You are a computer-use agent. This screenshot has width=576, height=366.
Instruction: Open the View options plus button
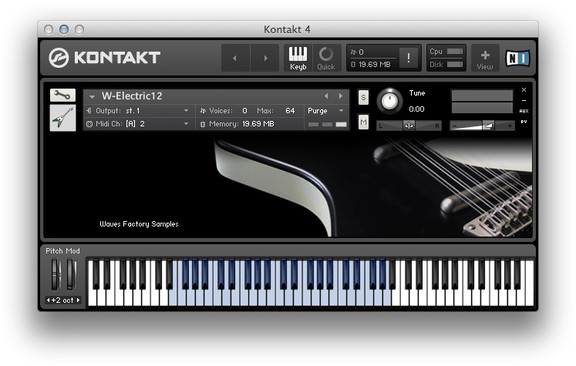point(485,58)
